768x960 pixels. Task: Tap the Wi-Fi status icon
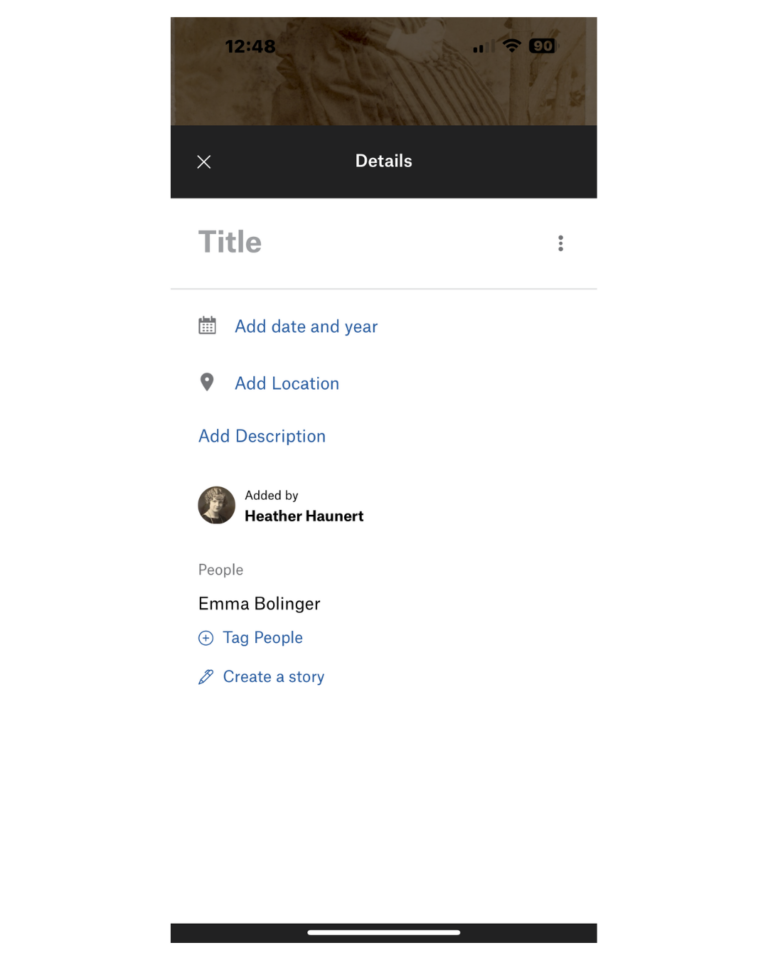[511, 45]
